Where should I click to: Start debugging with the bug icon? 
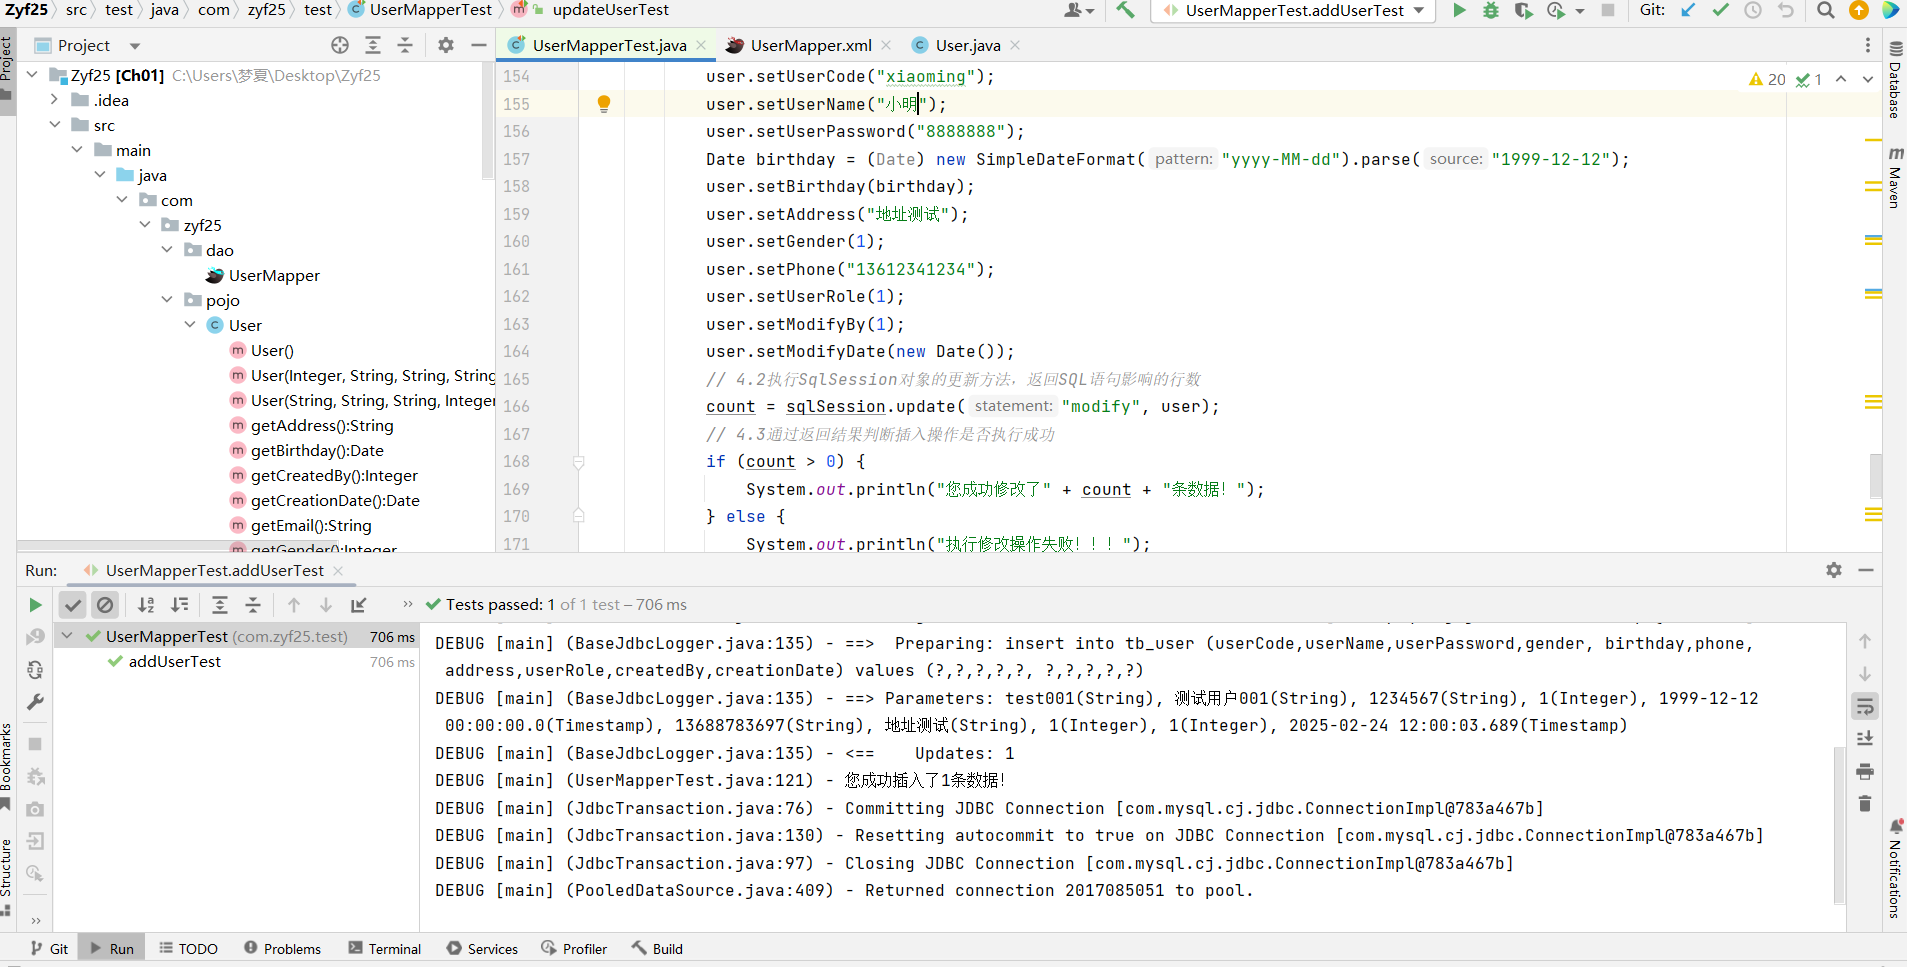(1491, 10)
